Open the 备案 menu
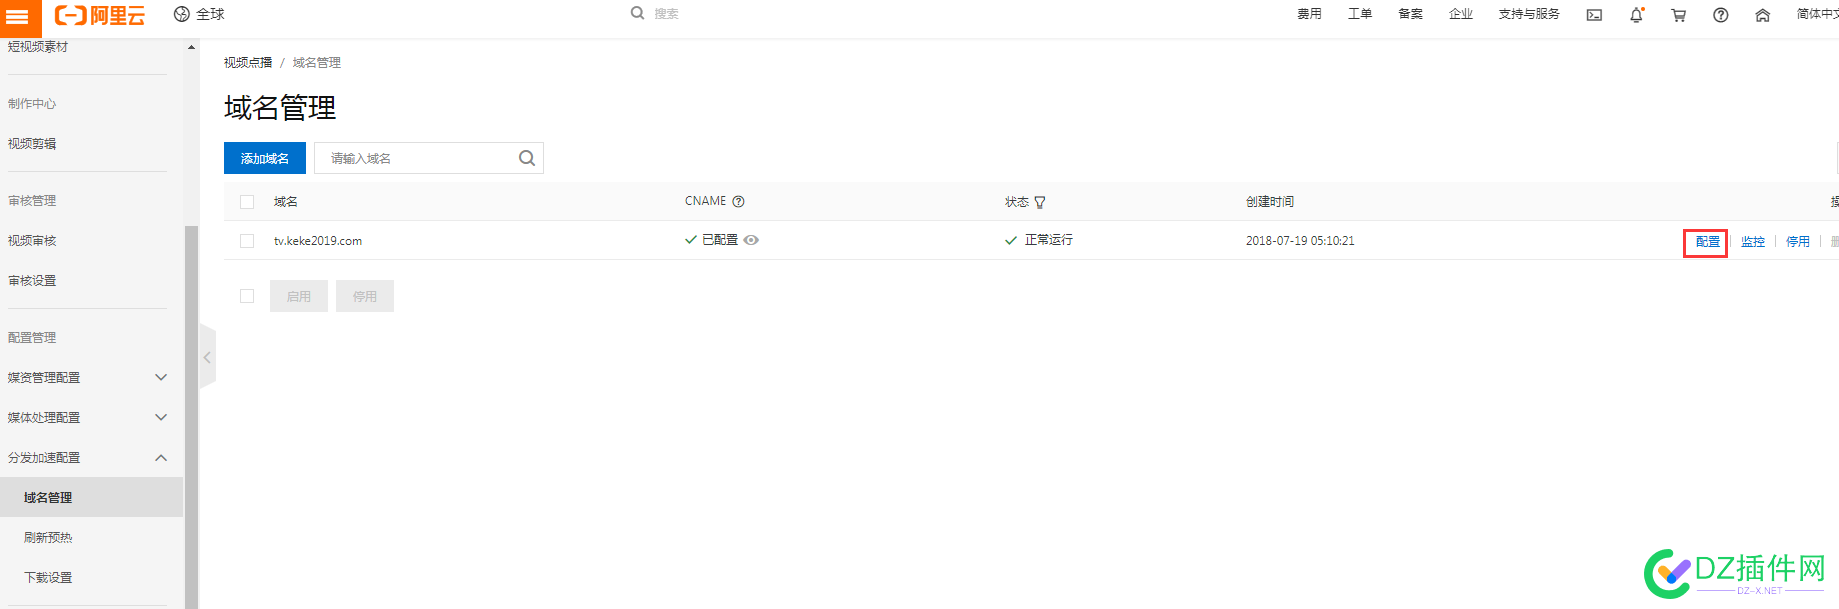This screenshot has height=609, width=1839. [1410, 14]
